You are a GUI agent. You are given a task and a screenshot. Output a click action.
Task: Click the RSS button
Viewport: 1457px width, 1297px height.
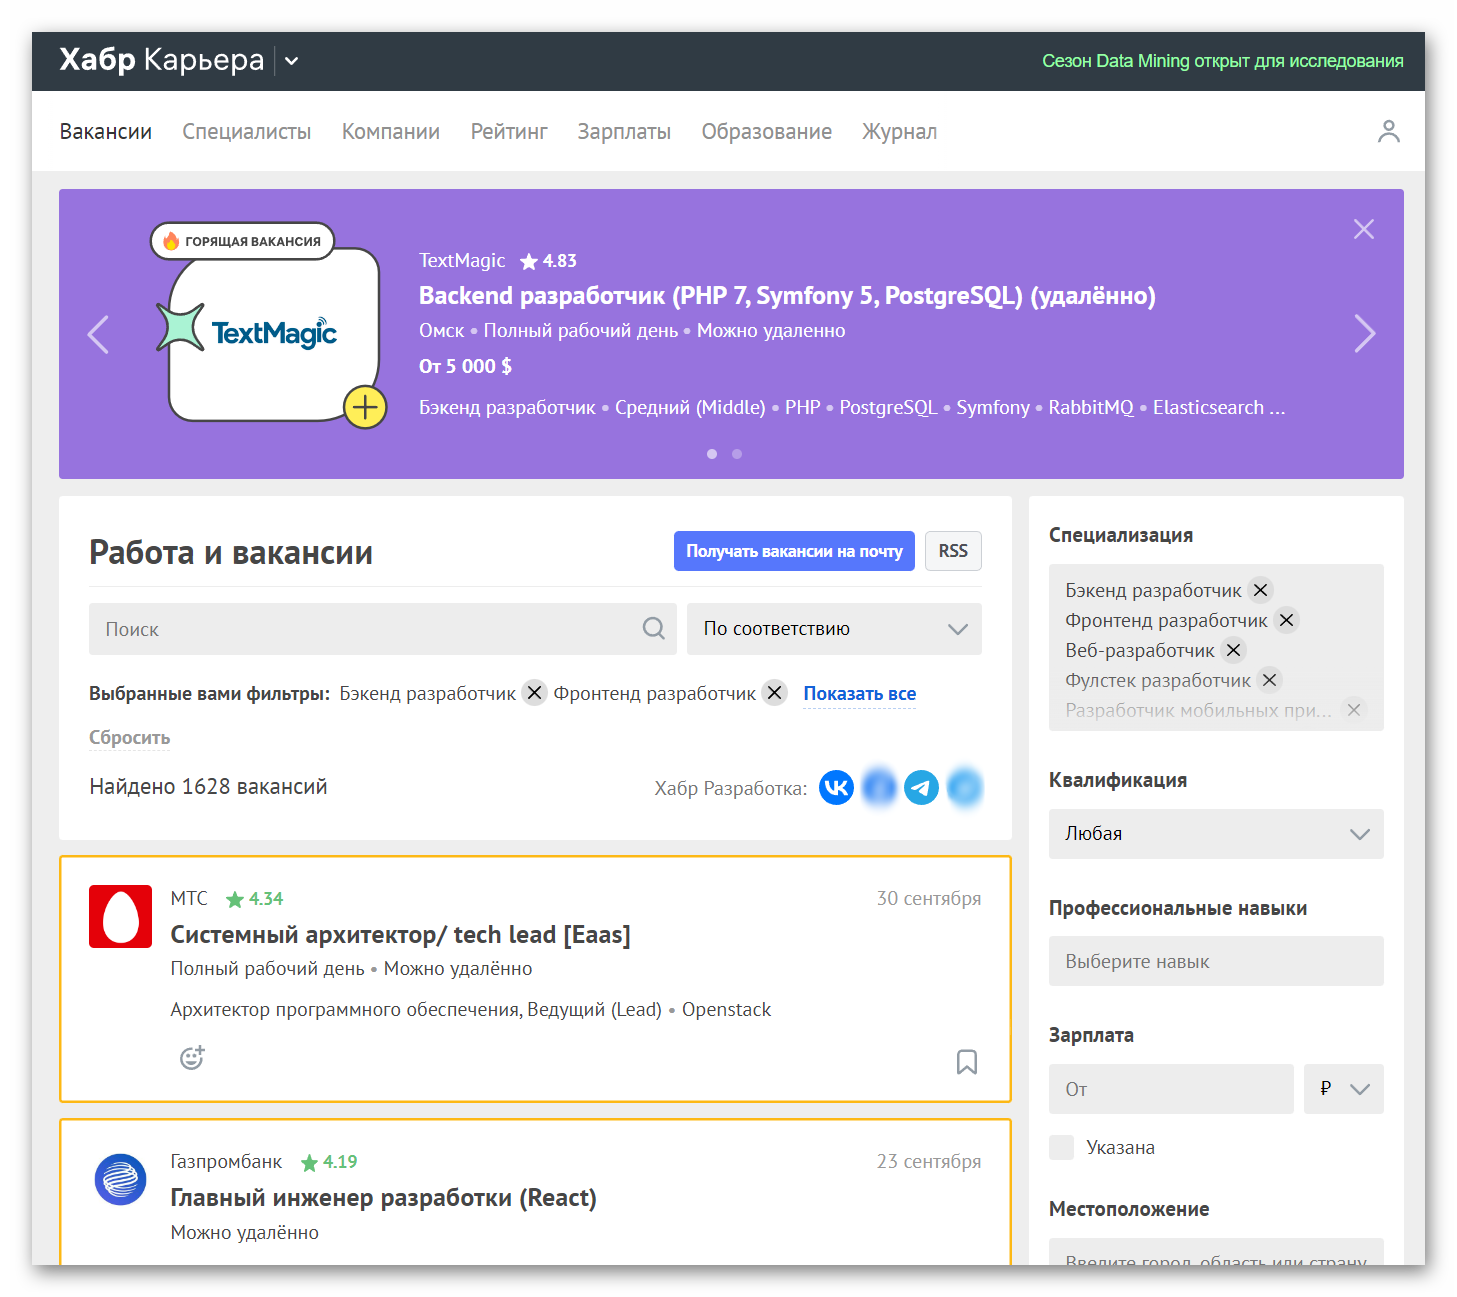953,551
